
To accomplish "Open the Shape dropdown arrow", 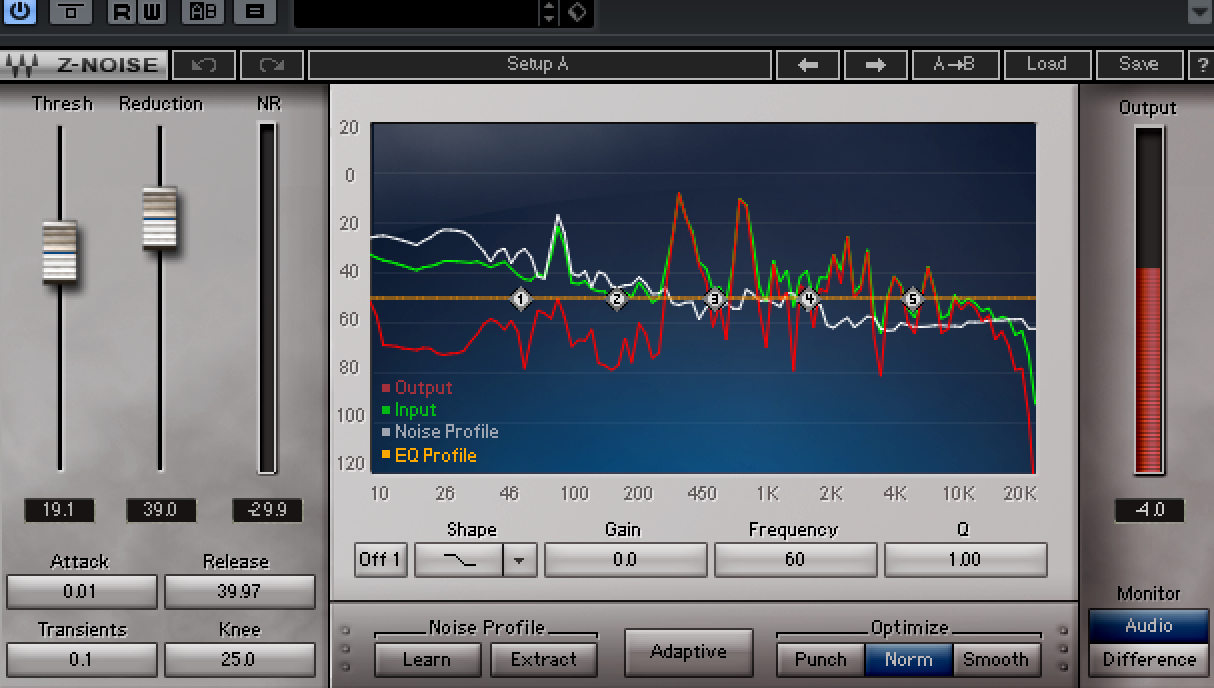I will pos(519,560).
